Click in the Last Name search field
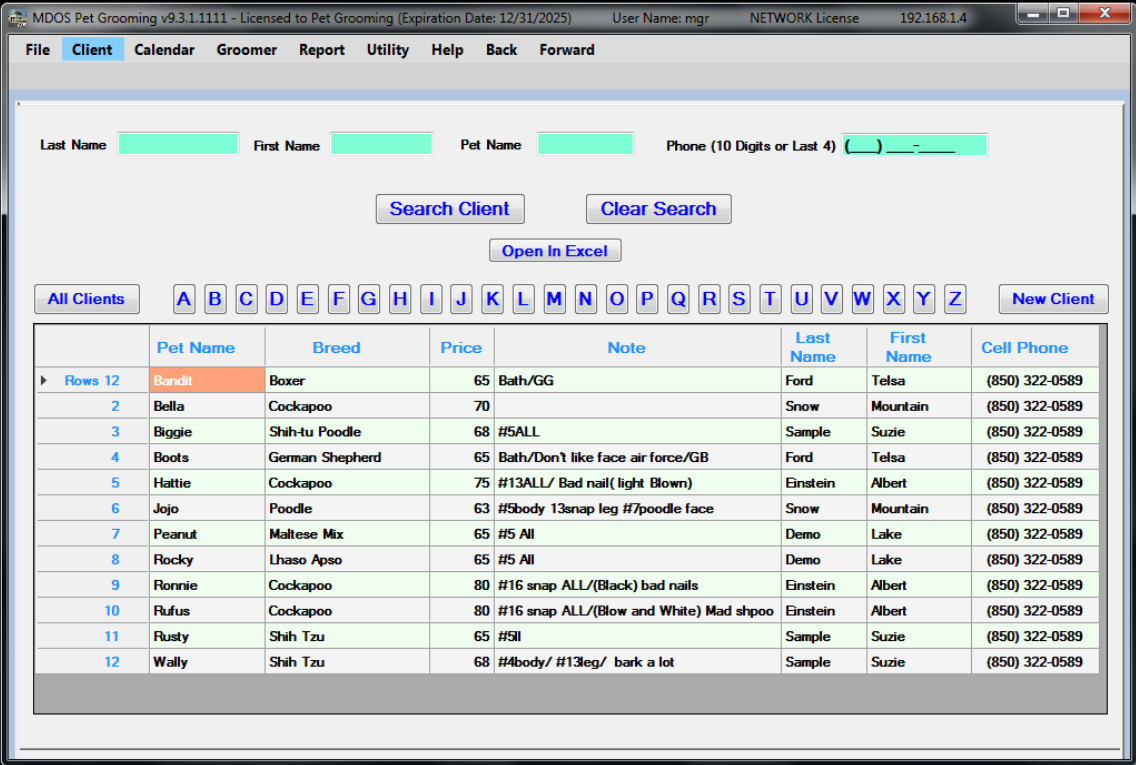The height and width of the screenshot is (765, 1136). (178, 143)
